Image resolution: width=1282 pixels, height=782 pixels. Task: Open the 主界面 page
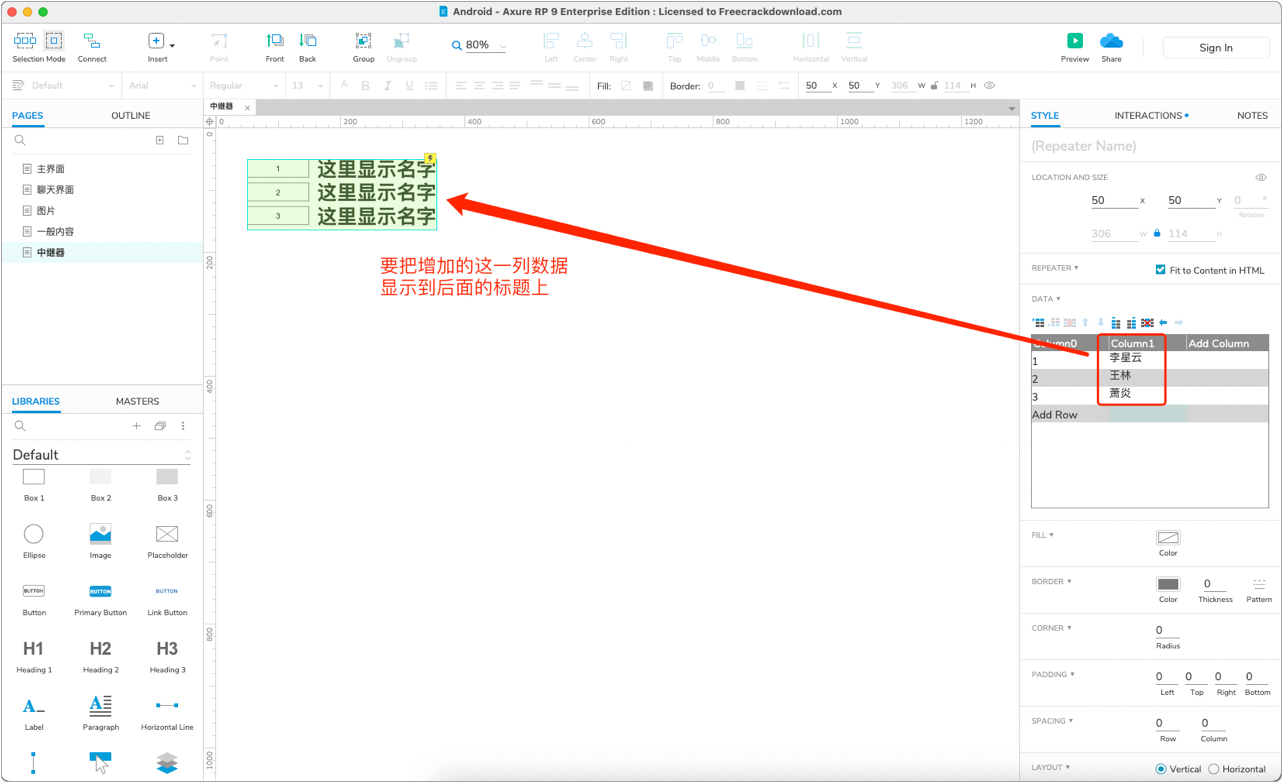tap(51, 169)
